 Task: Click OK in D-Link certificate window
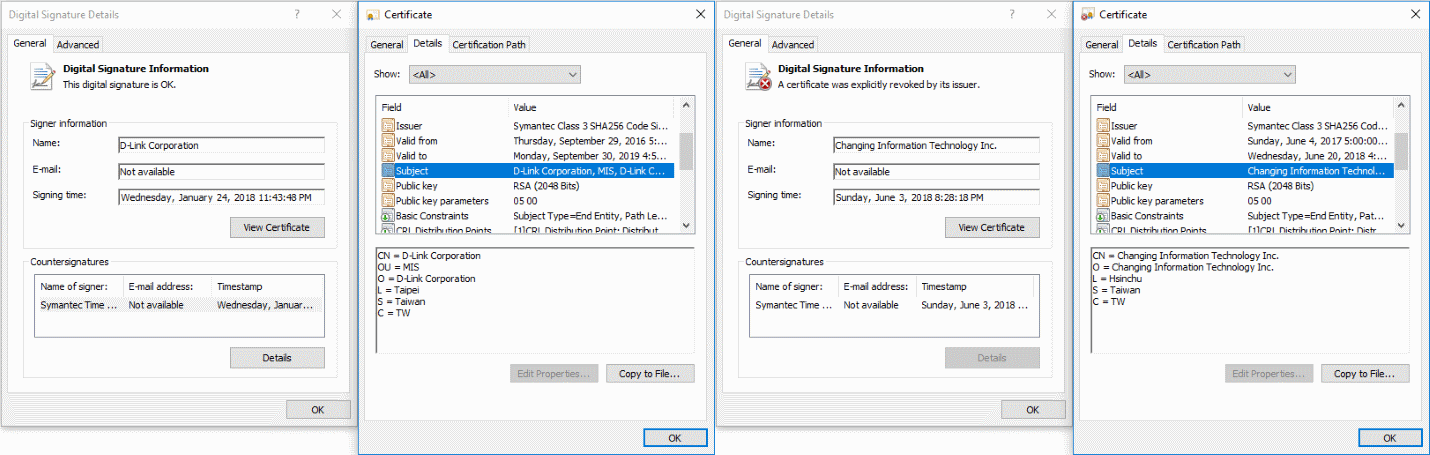point(675,438)
